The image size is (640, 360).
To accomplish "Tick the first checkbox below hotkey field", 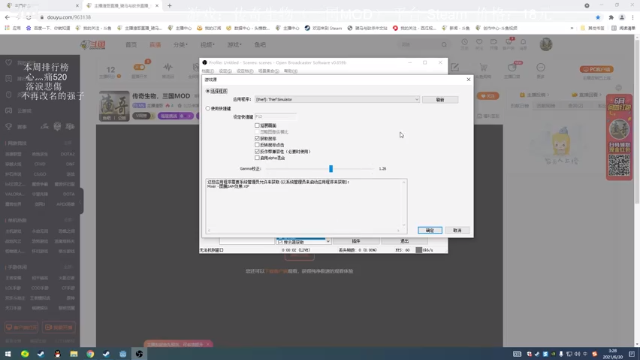I will (x=257, y=125).
